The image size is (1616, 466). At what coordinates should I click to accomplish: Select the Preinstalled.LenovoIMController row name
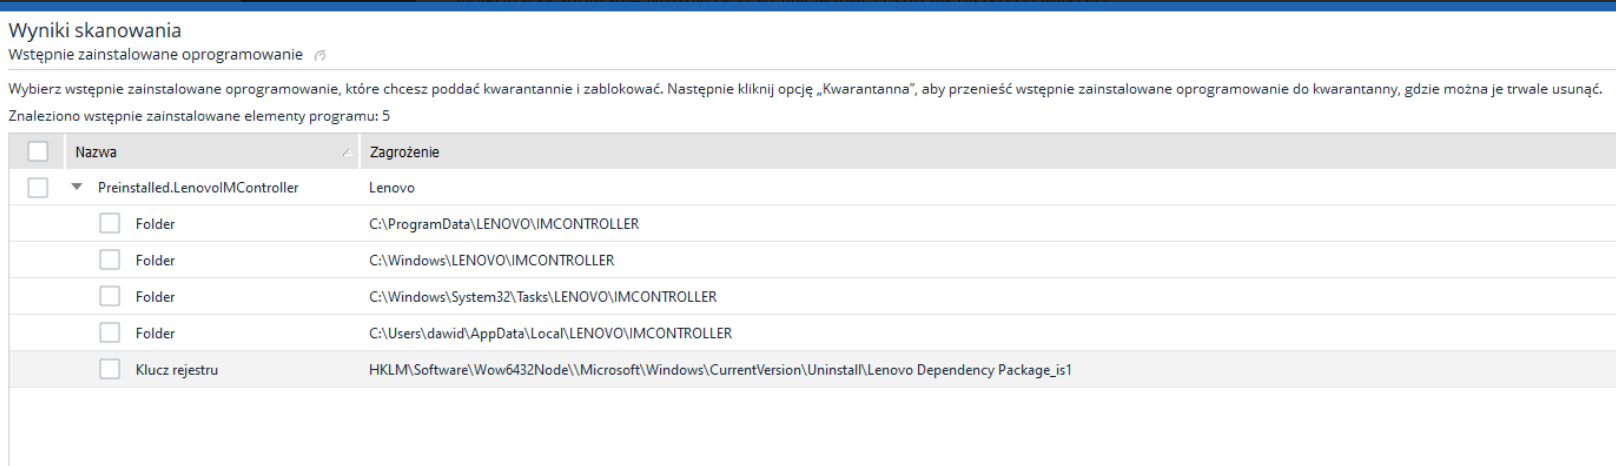[198, 188]
